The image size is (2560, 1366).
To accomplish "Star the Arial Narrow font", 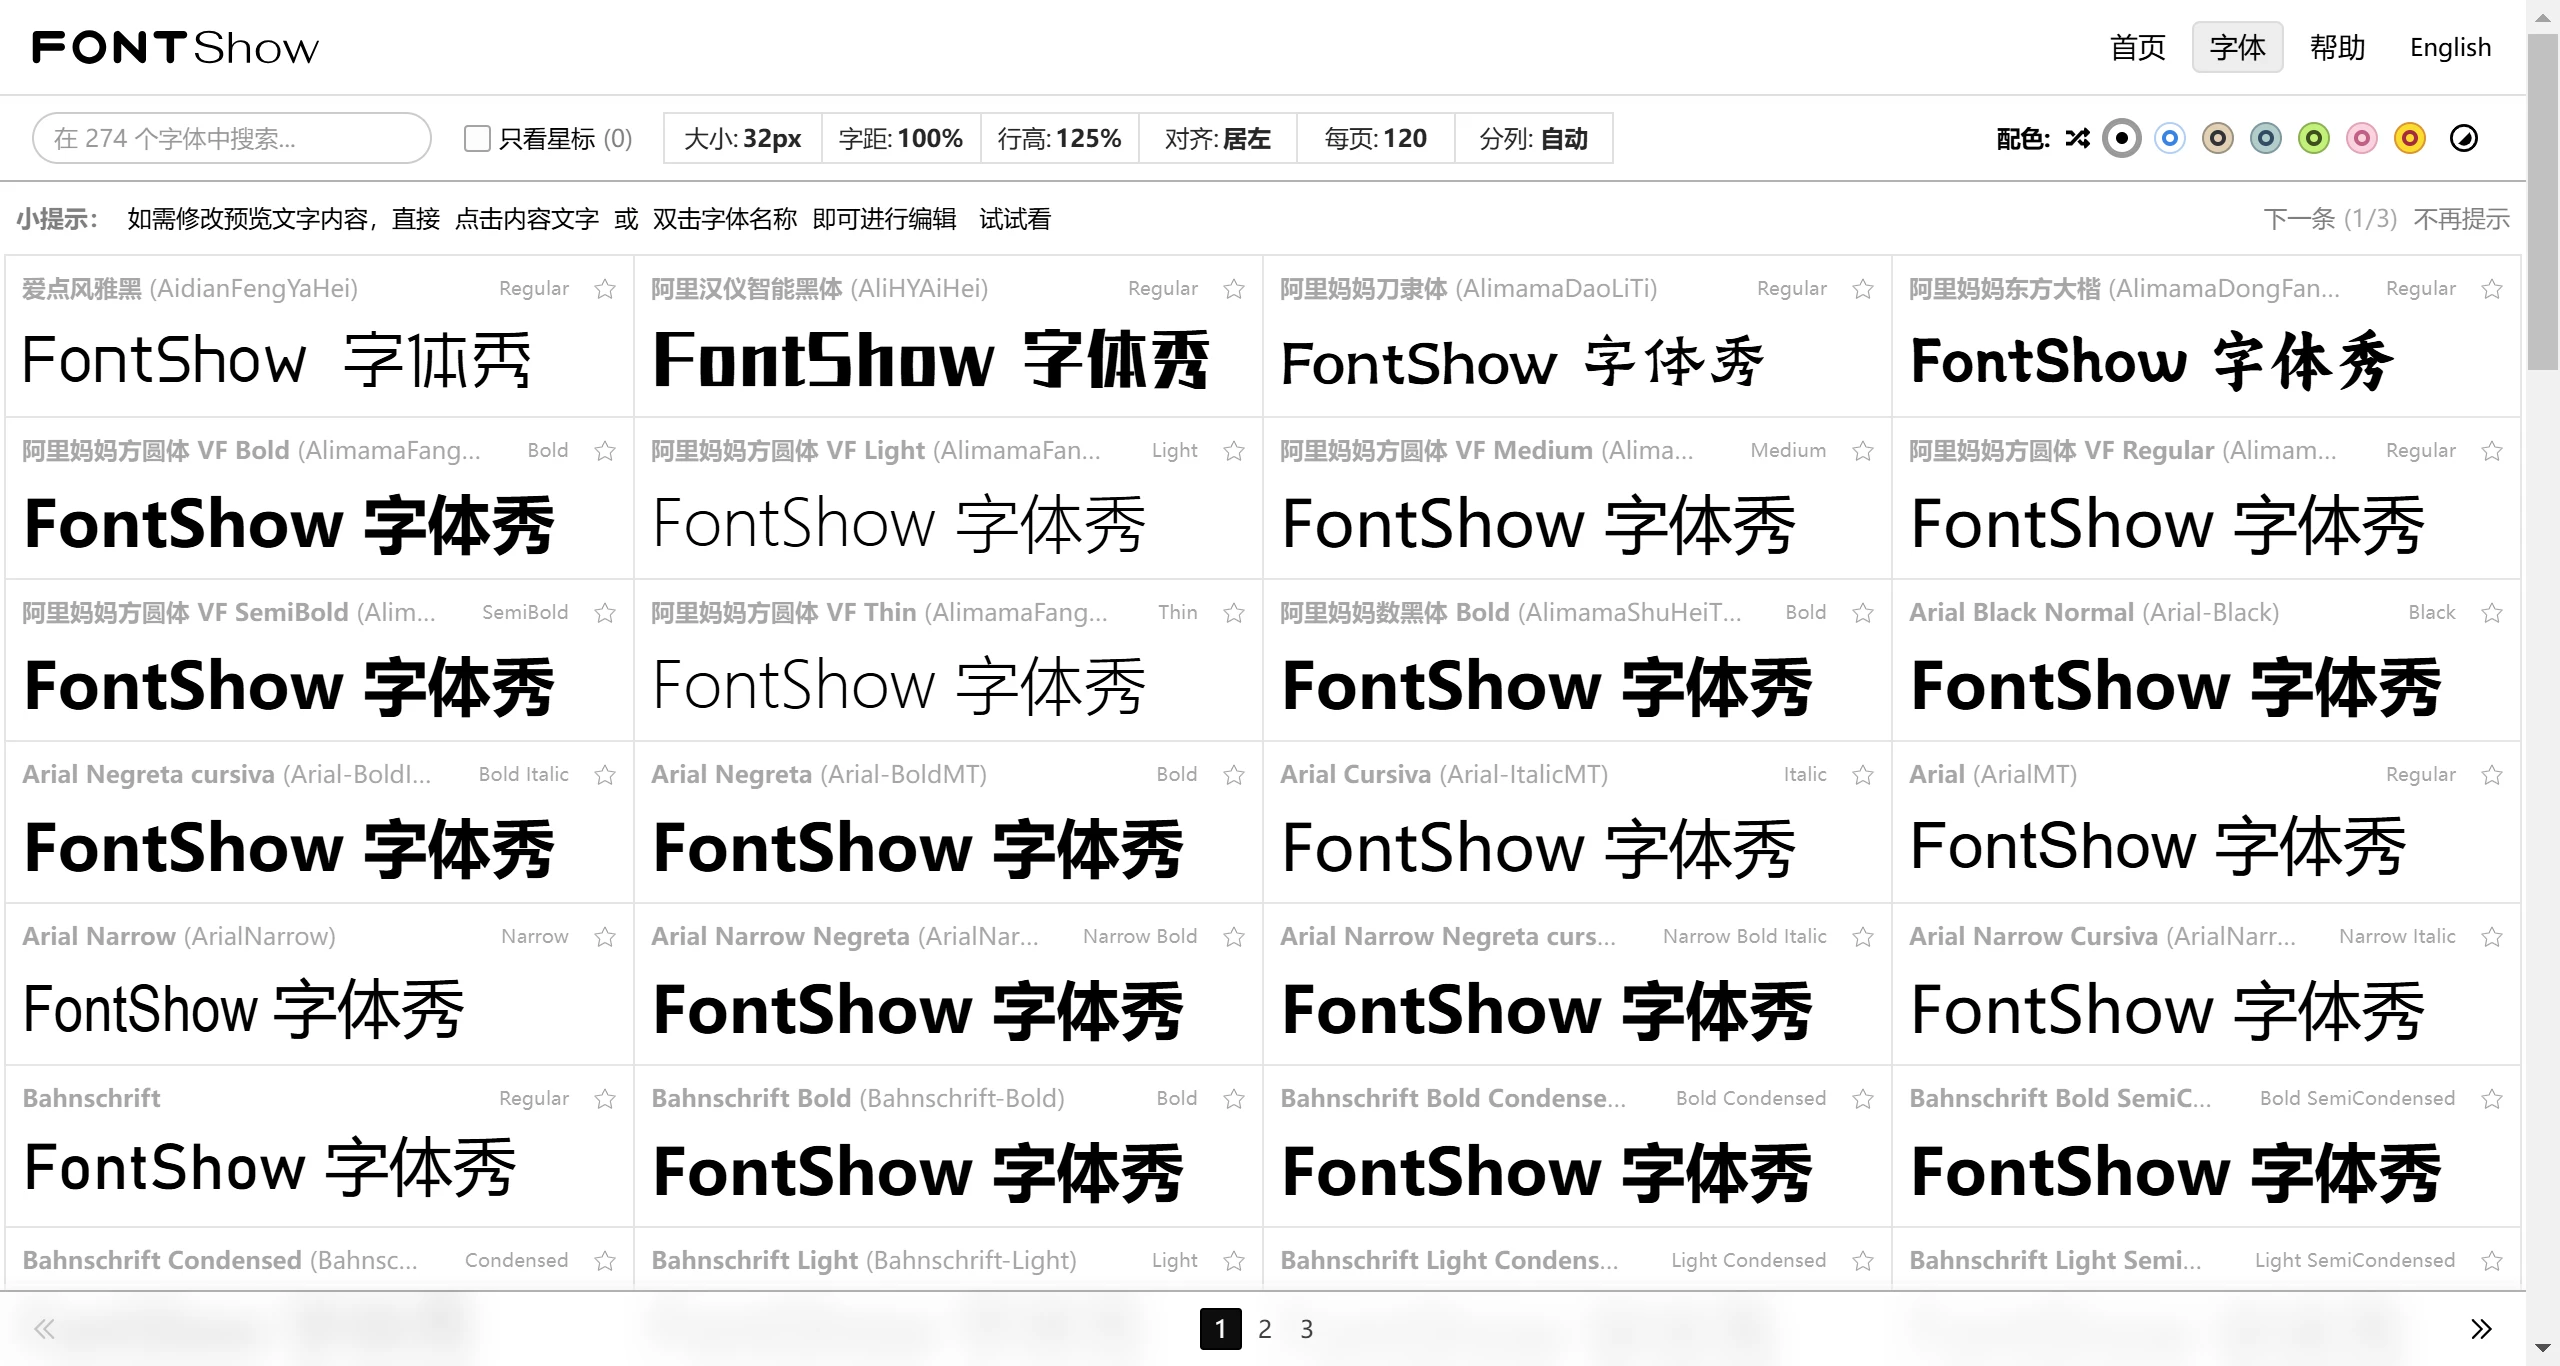I will (x=605, y=937).
